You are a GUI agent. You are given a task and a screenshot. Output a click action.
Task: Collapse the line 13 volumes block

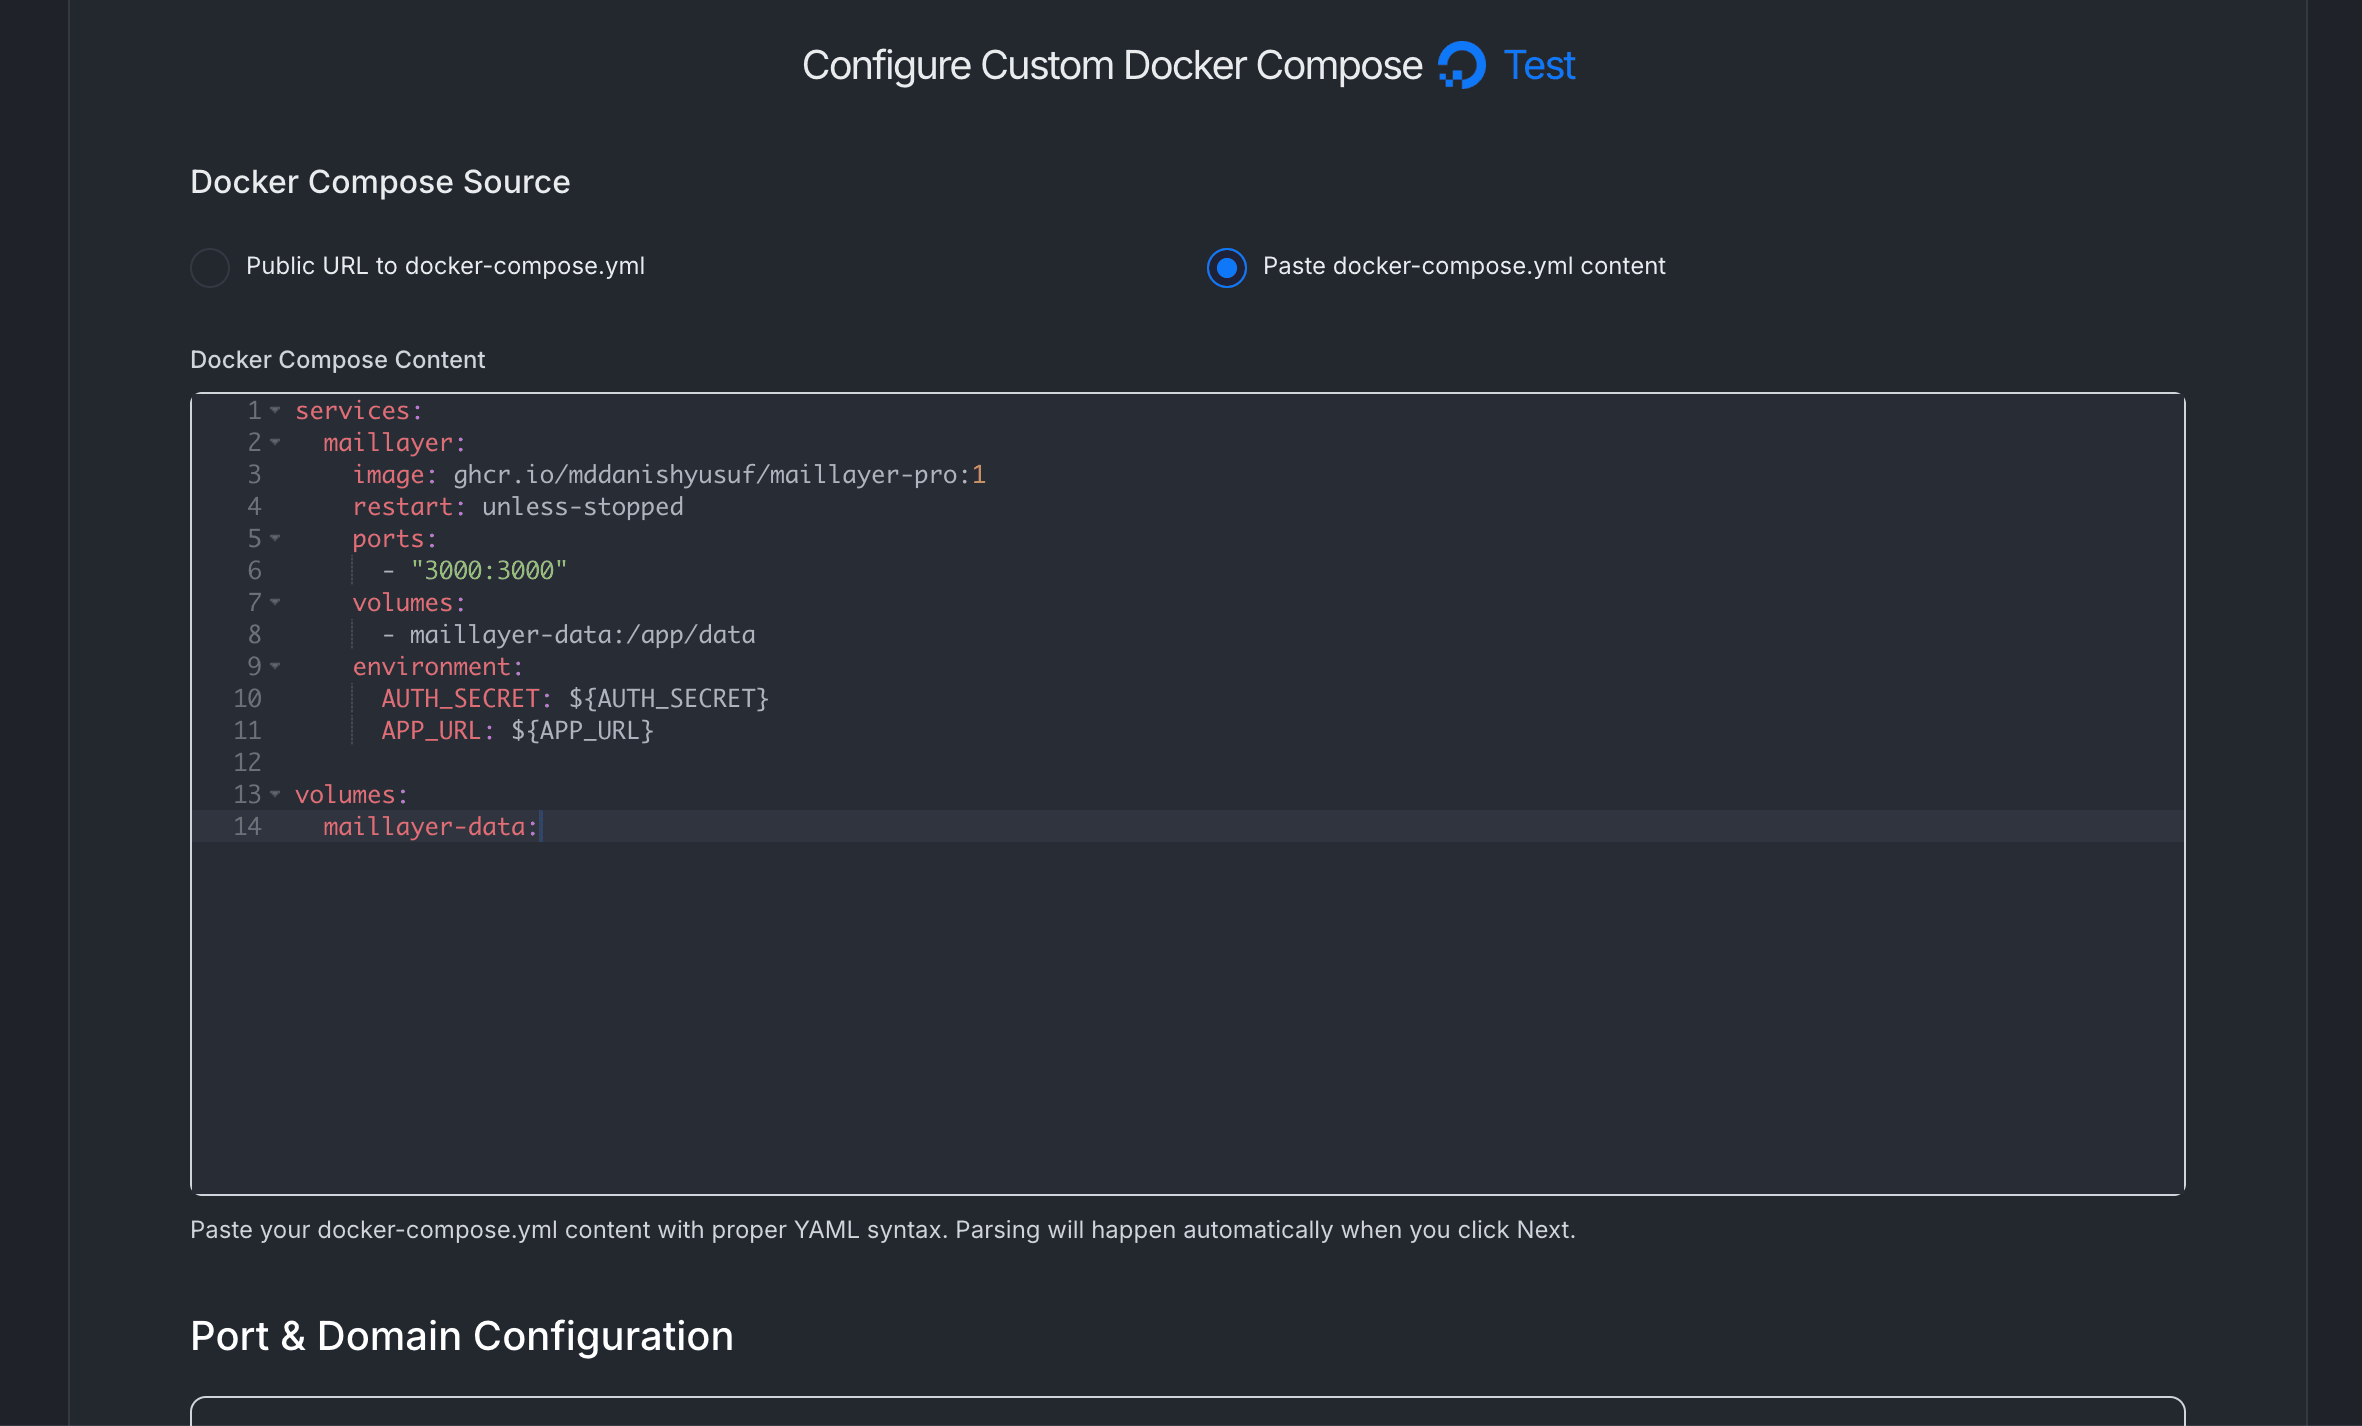tap(275, 794)
